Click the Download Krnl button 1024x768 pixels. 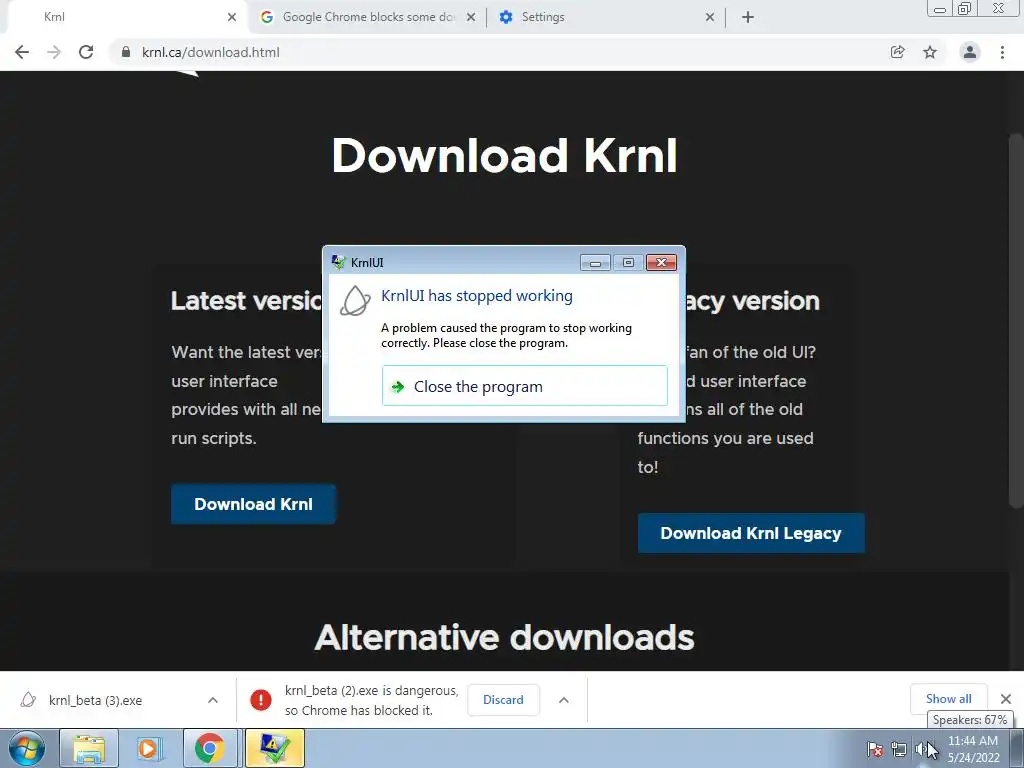point(253,504)
